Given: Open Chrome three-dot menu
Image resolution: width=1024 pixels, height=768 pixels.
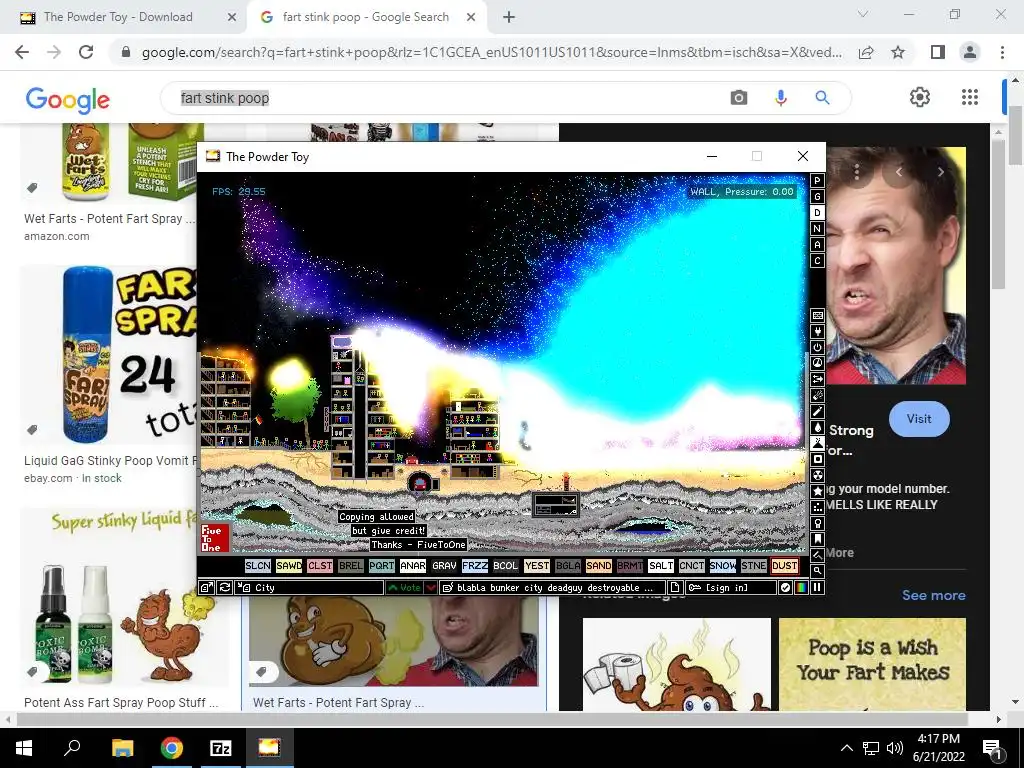Looking at the screenshot, I should click(x=1002, y=52).
